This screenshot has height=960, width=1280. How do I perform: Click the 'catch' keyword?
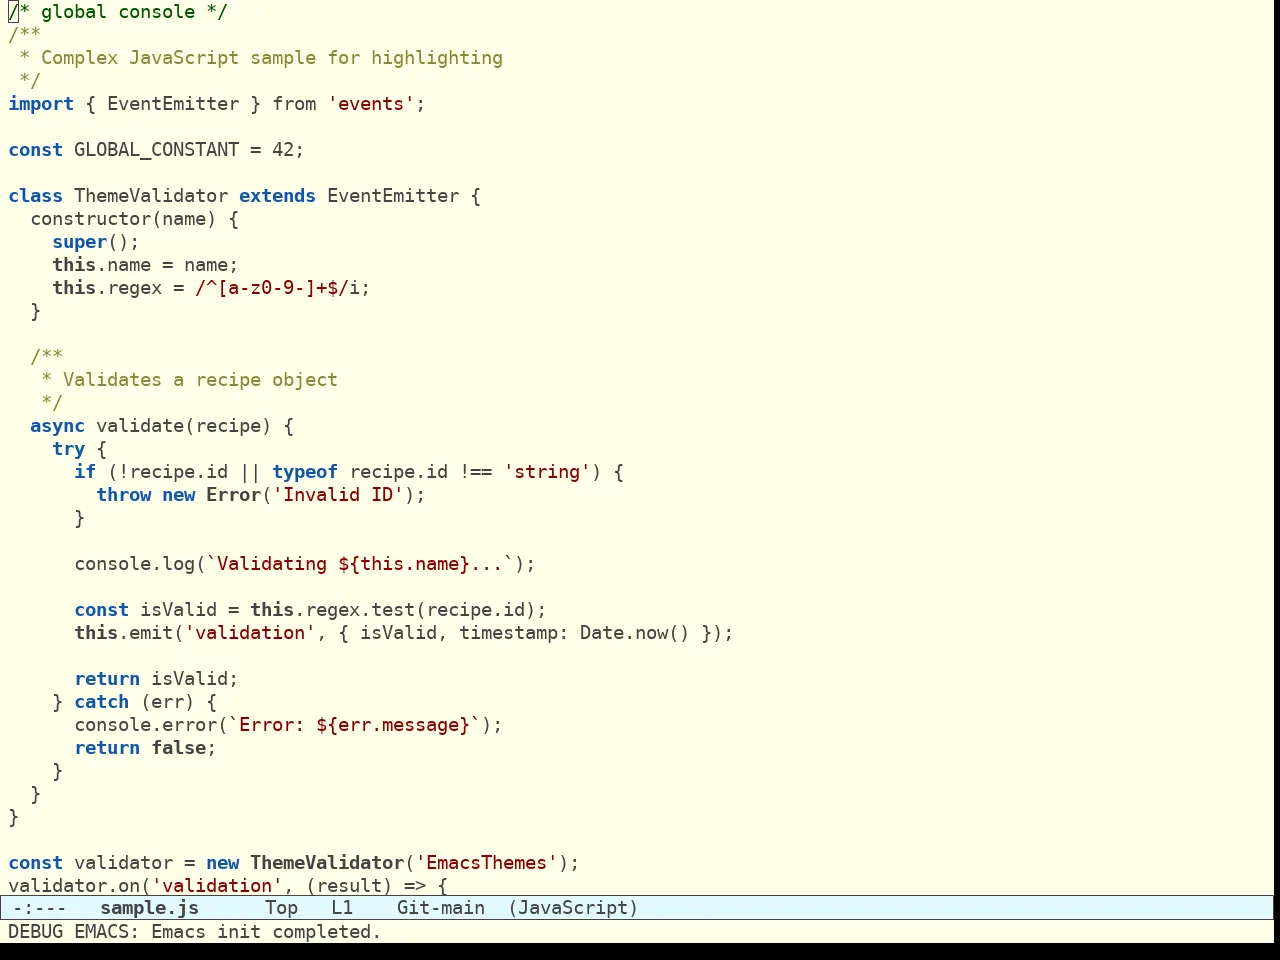click(x=102, y=702)
